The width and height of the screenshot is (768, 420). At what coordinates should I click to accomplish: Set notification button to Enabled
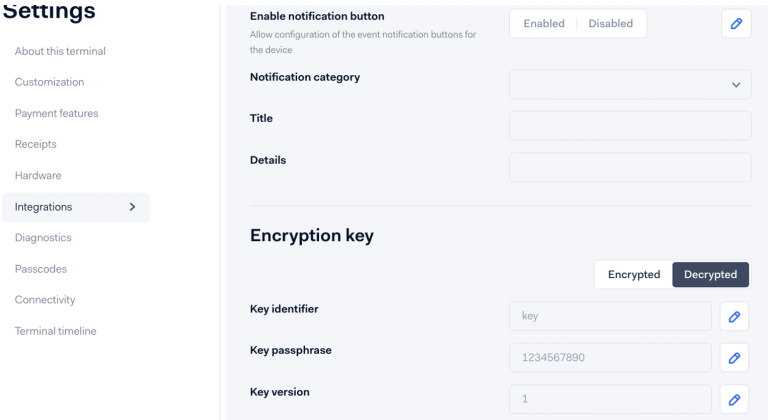(544, 23)
